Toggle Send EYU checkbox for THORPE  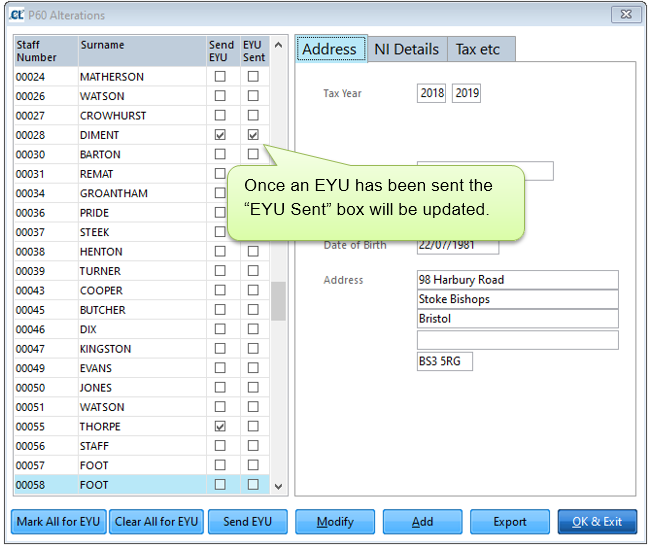click(220, 426)
